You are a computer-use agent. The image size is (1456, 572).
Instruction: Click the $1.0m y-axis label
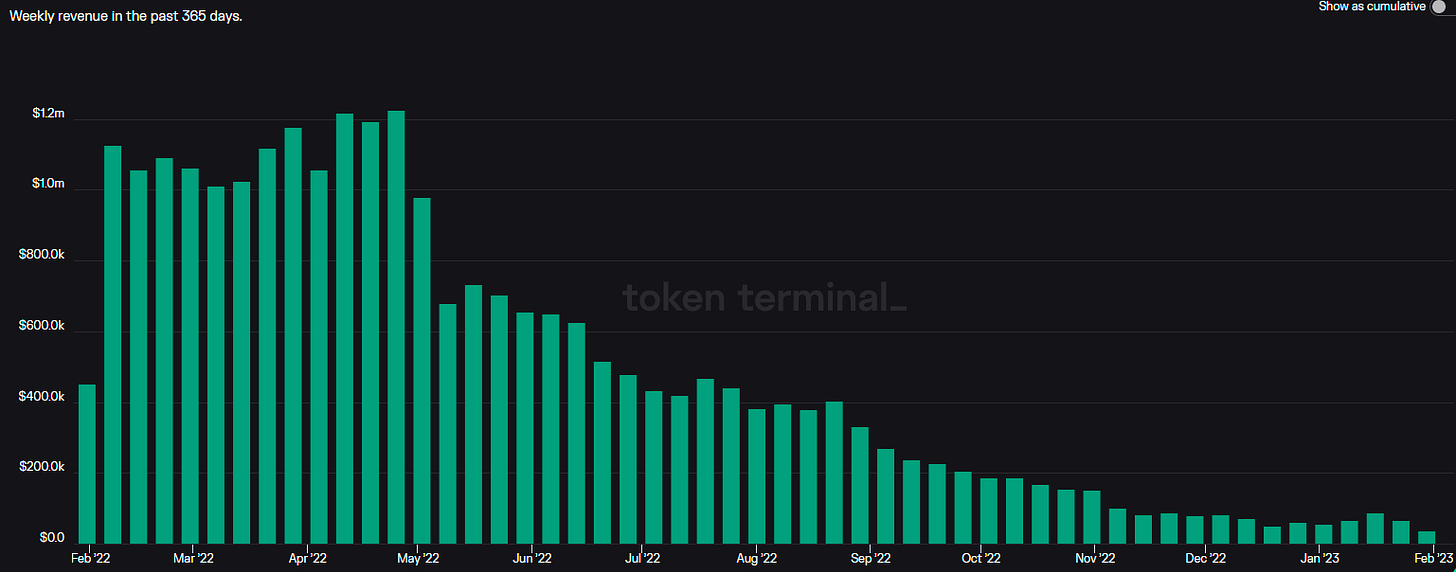pyautogui.click(x=47, y=184)
